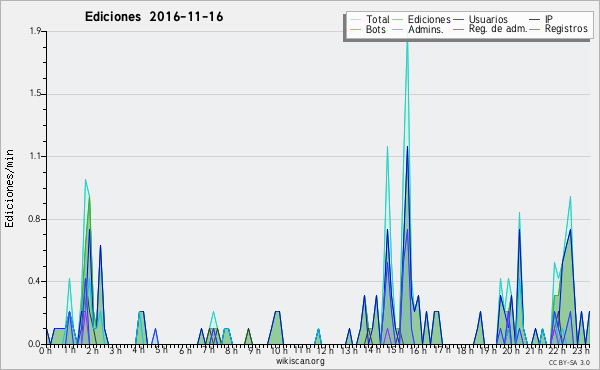Click the 0.0 y-axis value
The width and height of the screenshot is (600, 370).
[x=35, y=344]
